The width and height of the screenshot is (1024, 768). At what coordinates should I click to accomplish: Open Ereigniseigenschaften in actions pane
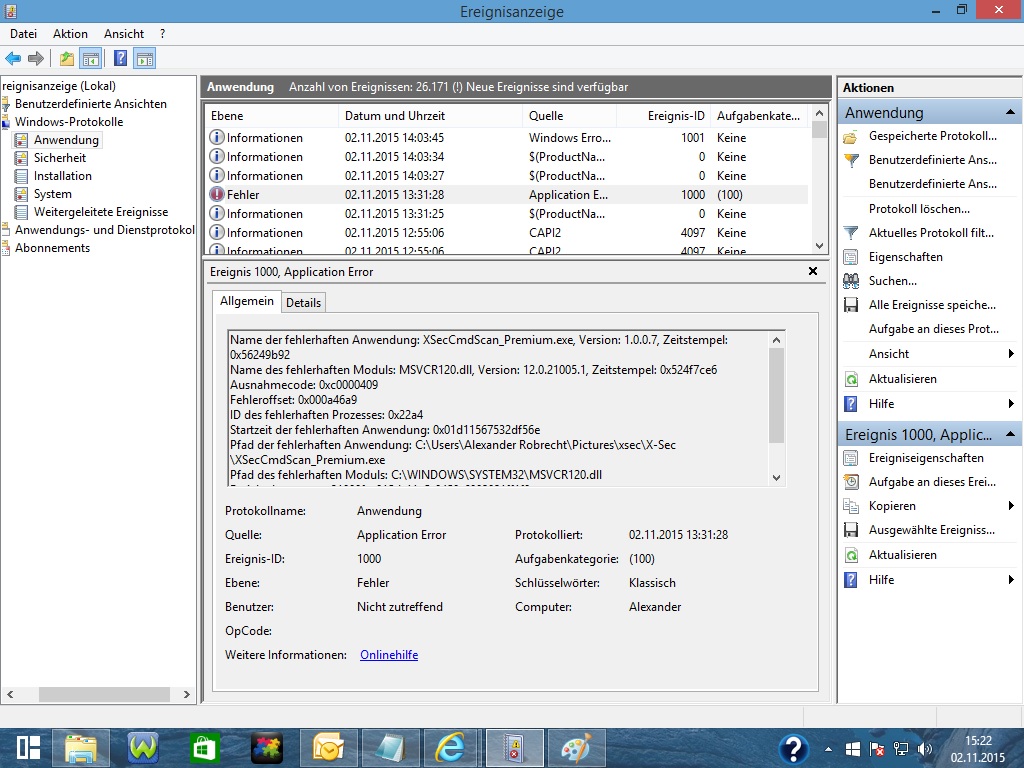(x=925, y=458)
